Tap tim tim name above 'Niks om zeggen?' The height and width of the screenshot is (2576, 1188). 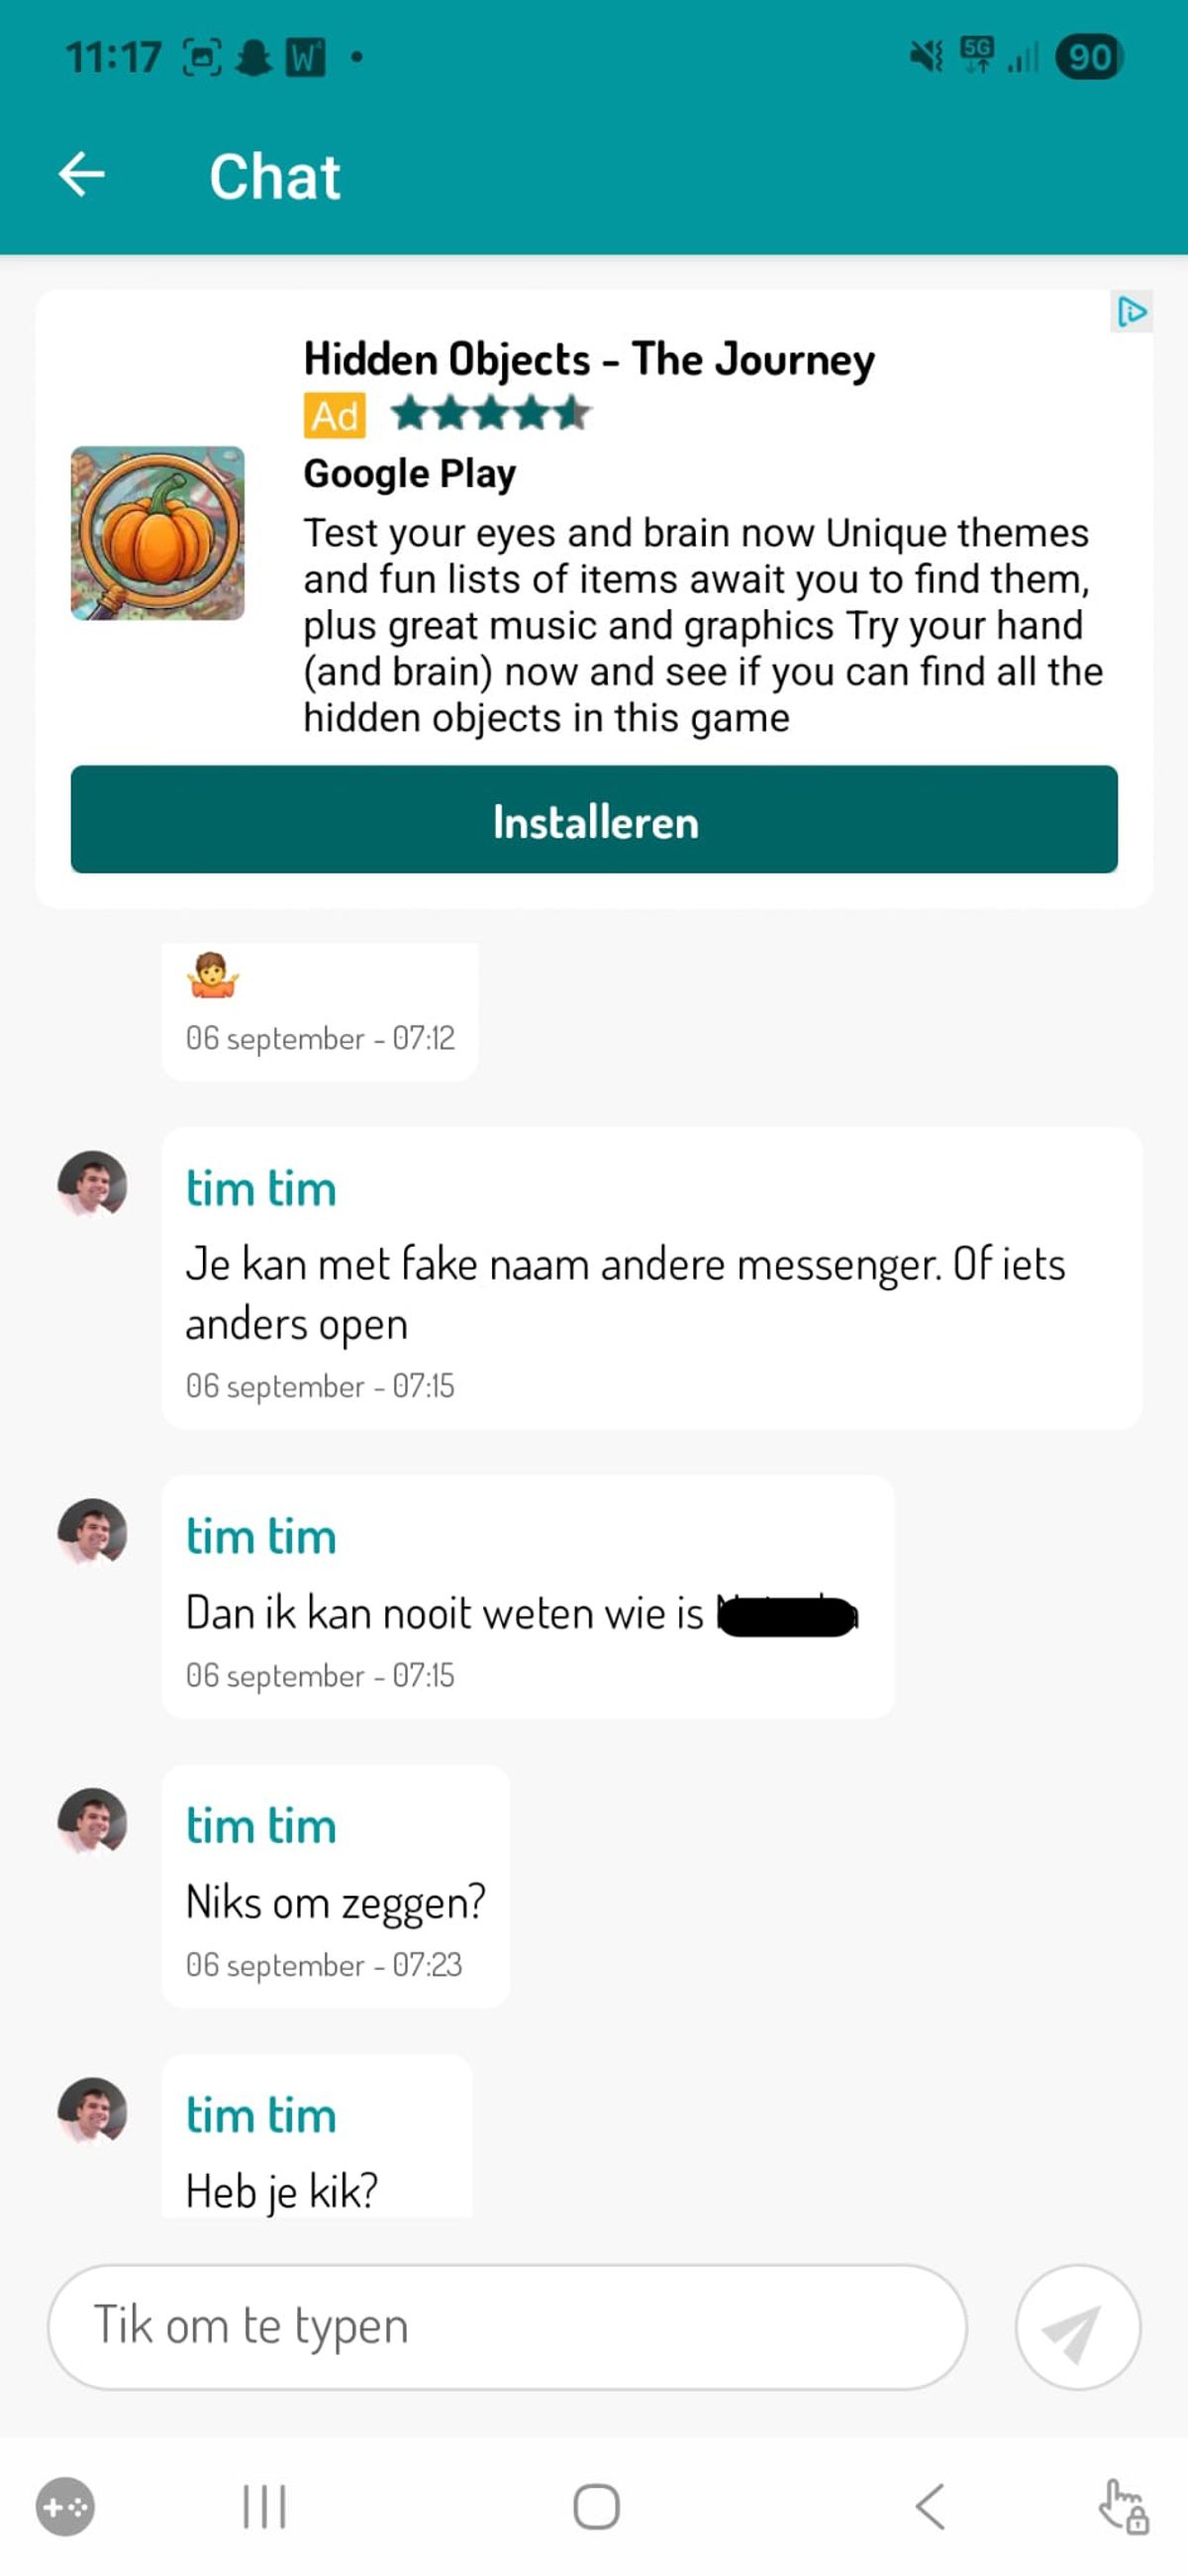point(261,1825)
